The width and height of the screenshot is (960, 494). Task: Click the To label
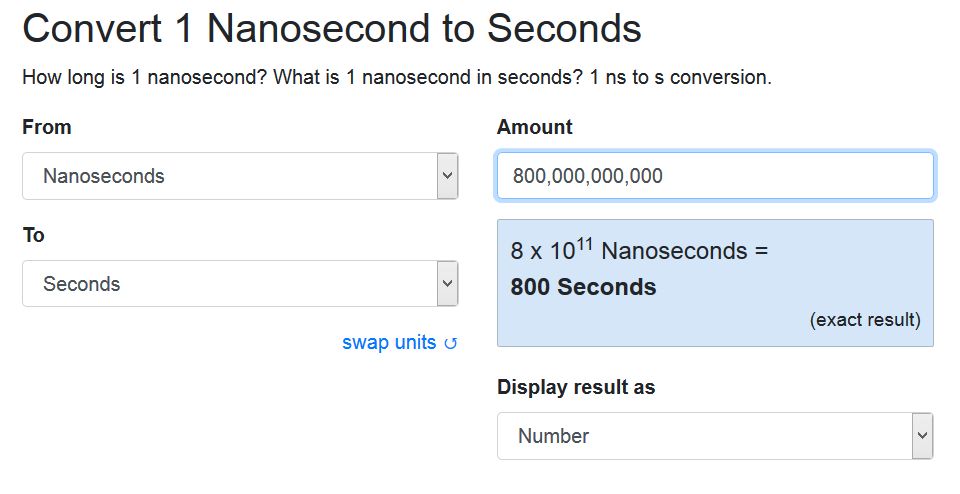pos(34,234)
